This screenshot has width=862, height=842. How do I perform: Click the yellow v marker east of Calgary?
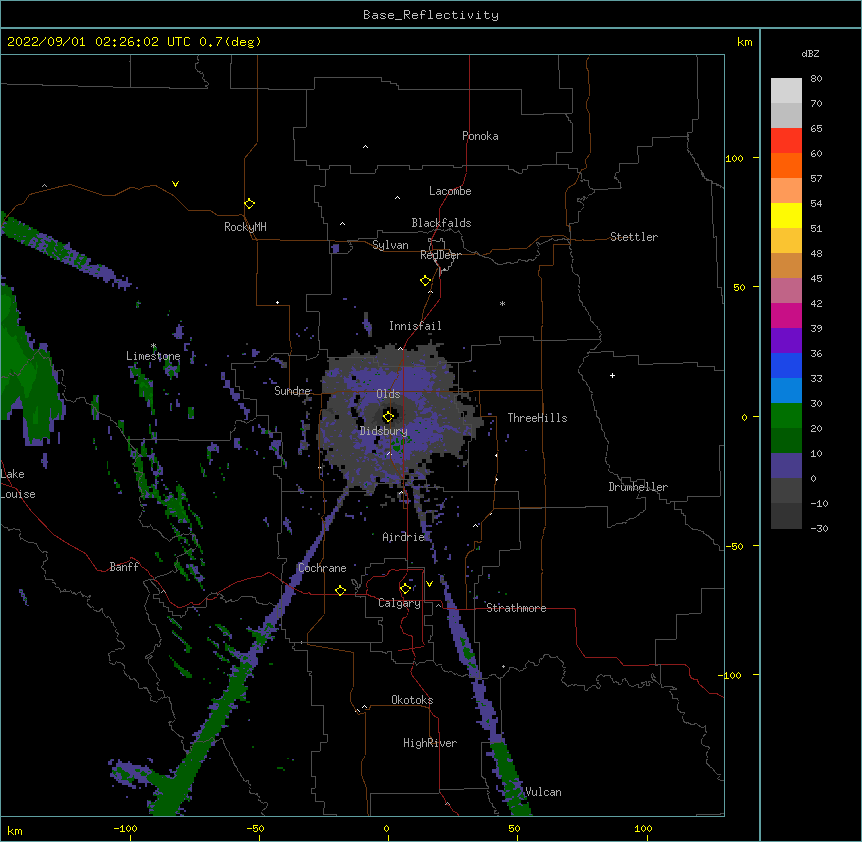[429, 584]
